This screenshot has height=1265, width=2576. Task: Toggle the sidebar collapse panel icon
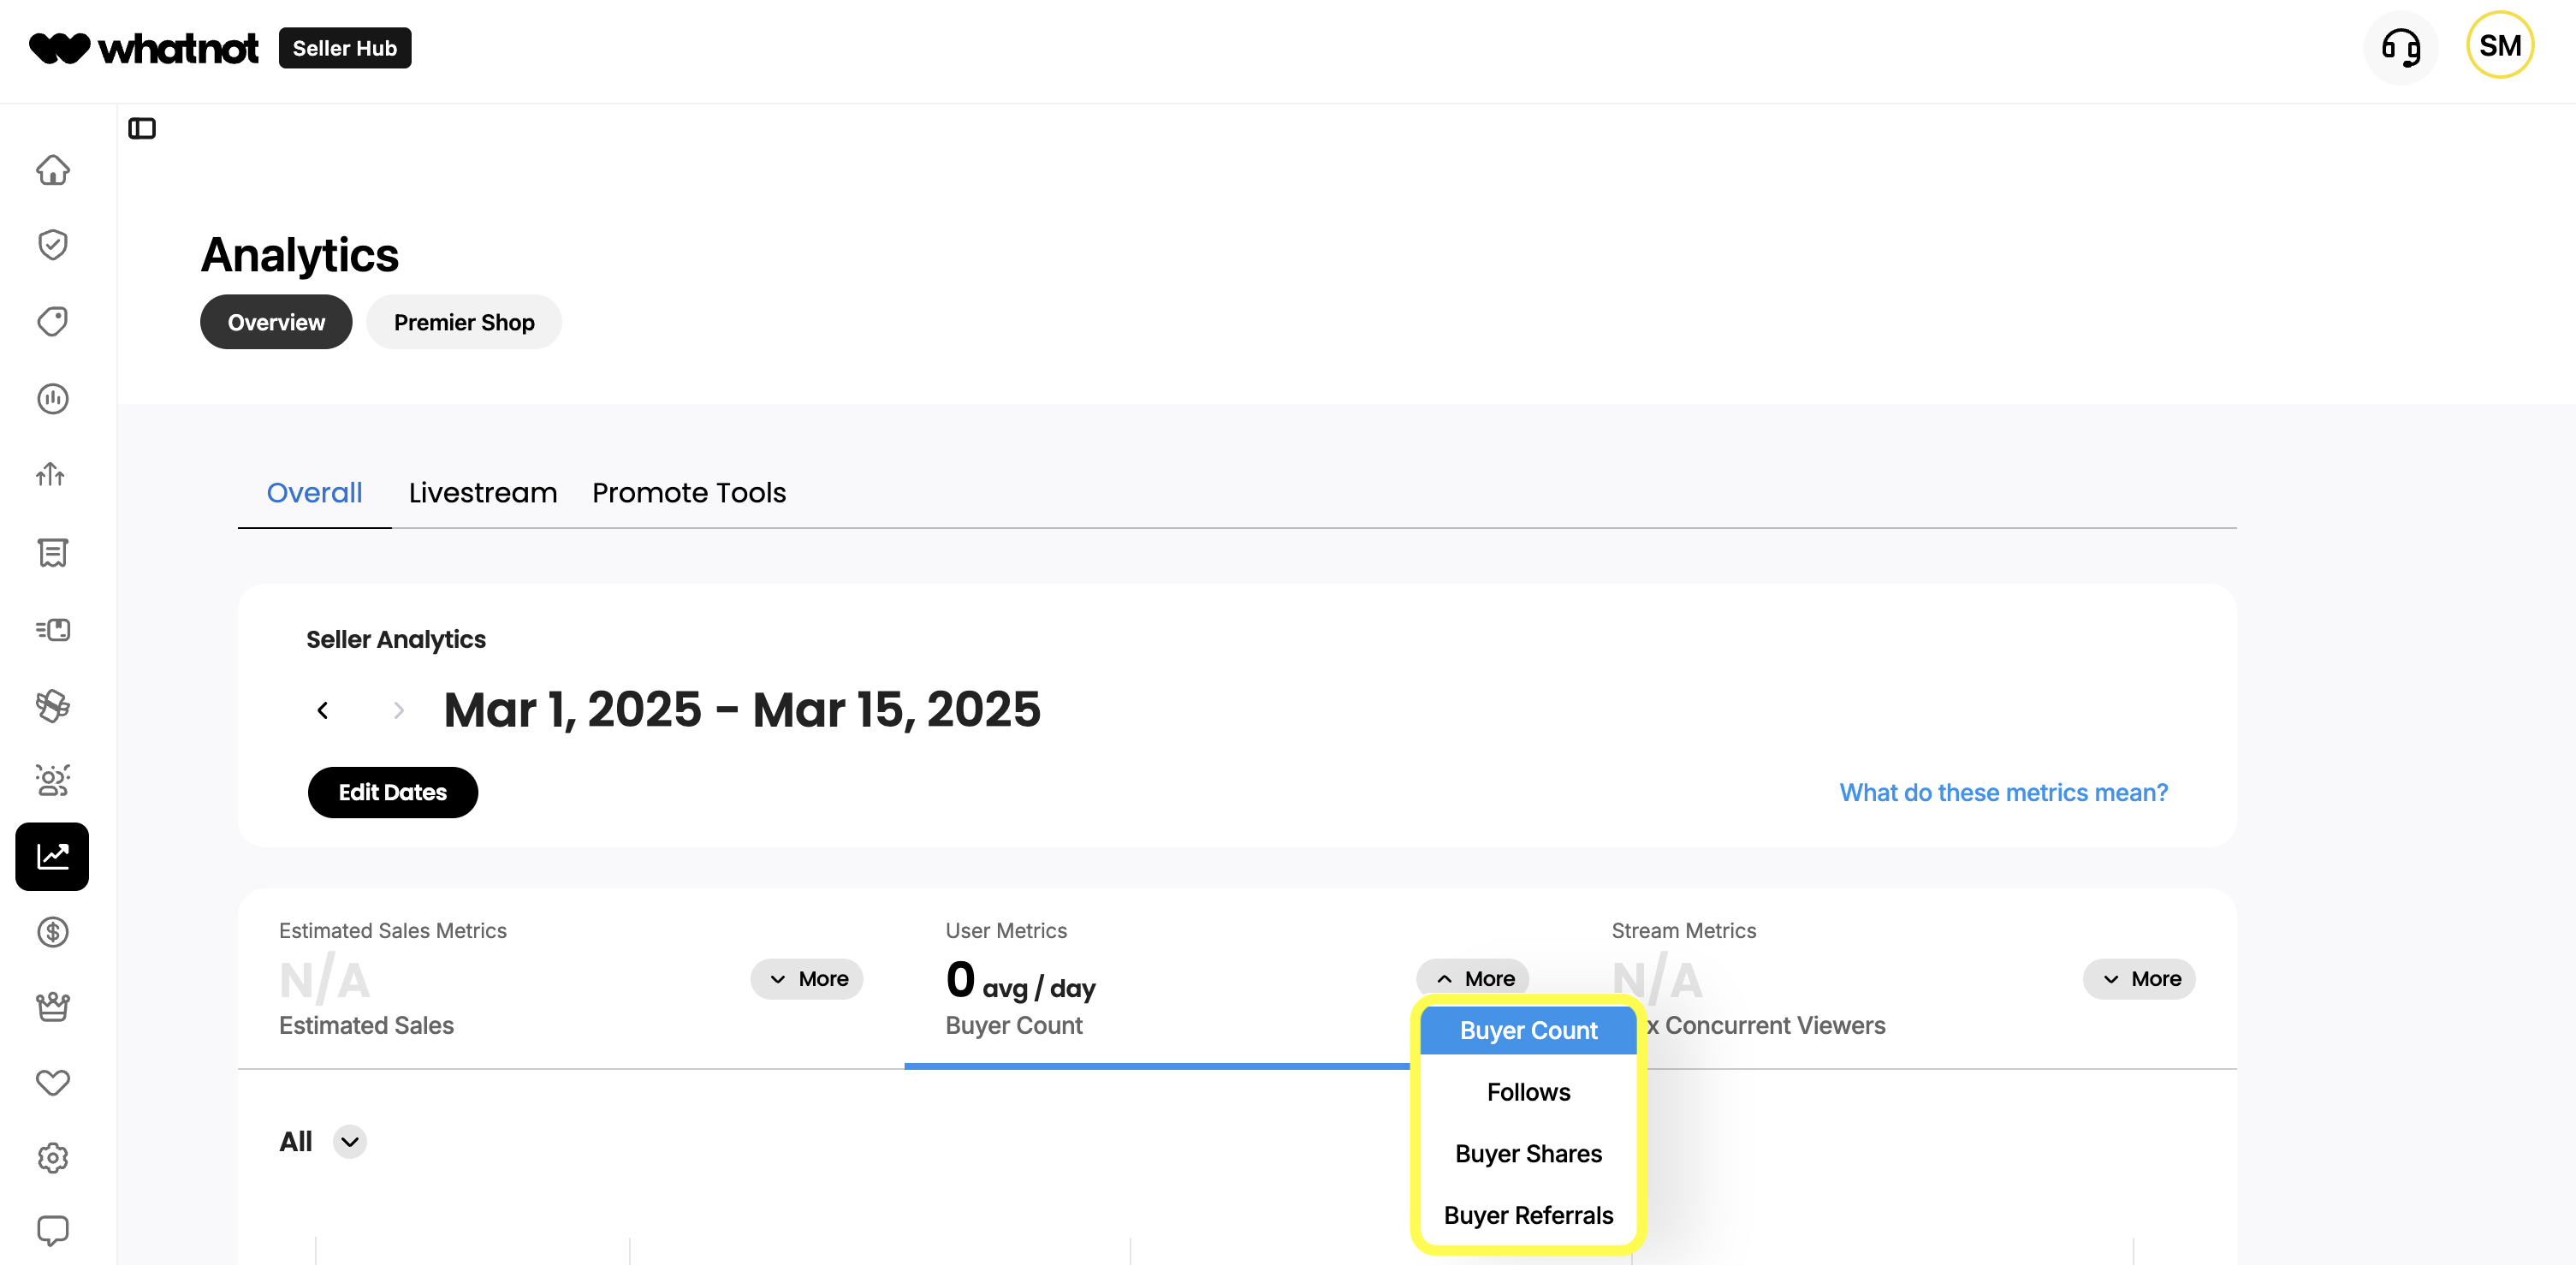coord(142,128)
